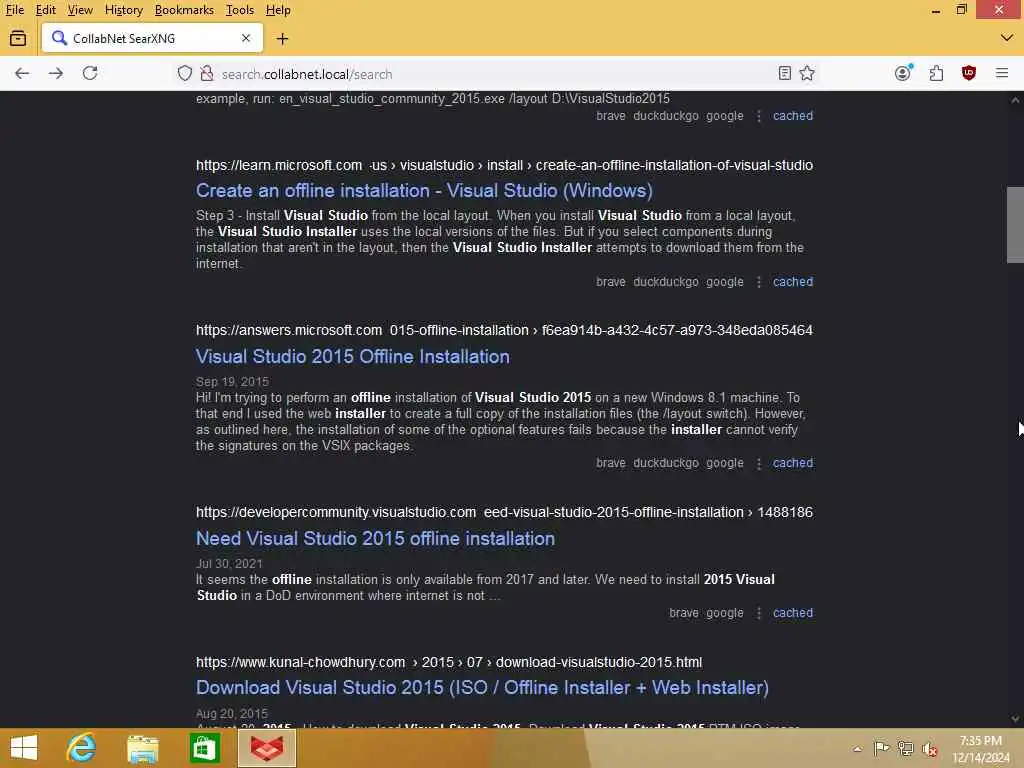Open 'Create an offline installation - Visual Studio' result
Screen dimensions: 1024x768
424,191
